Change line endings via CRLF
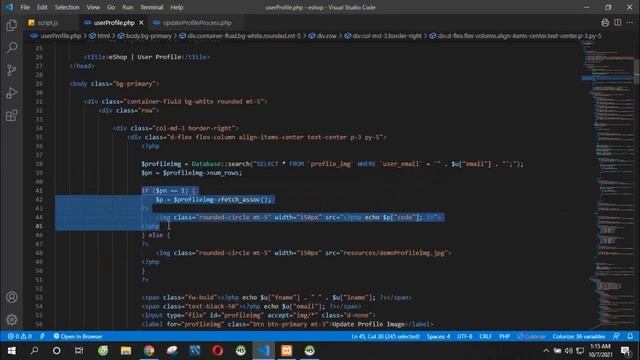The image size is (640, 360). tap(485, 336)
